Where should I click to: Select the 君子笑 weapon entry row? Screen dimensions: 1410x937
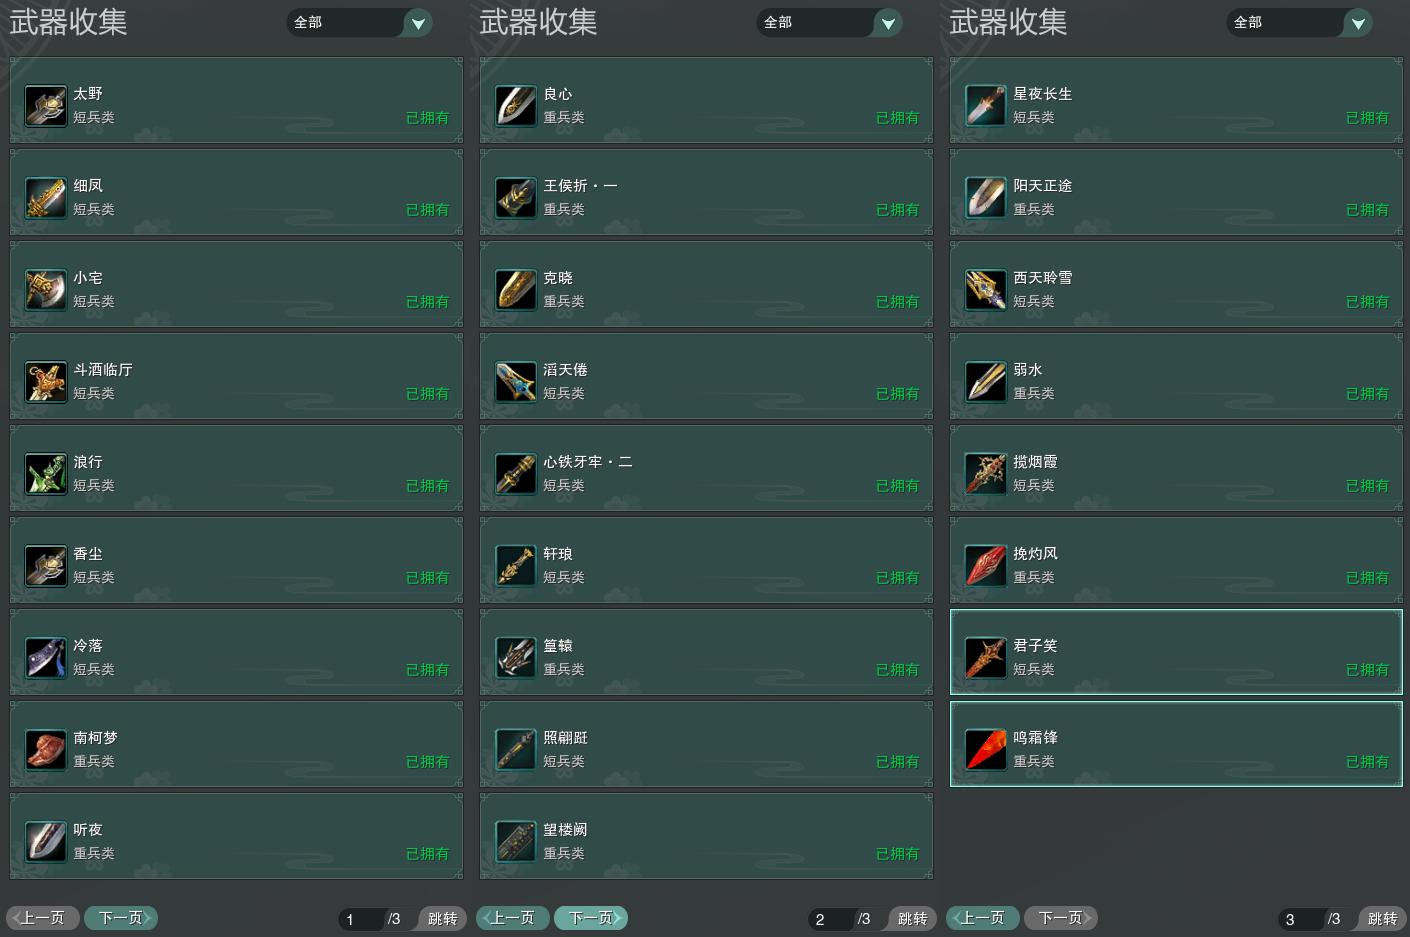click(1176, 652)
